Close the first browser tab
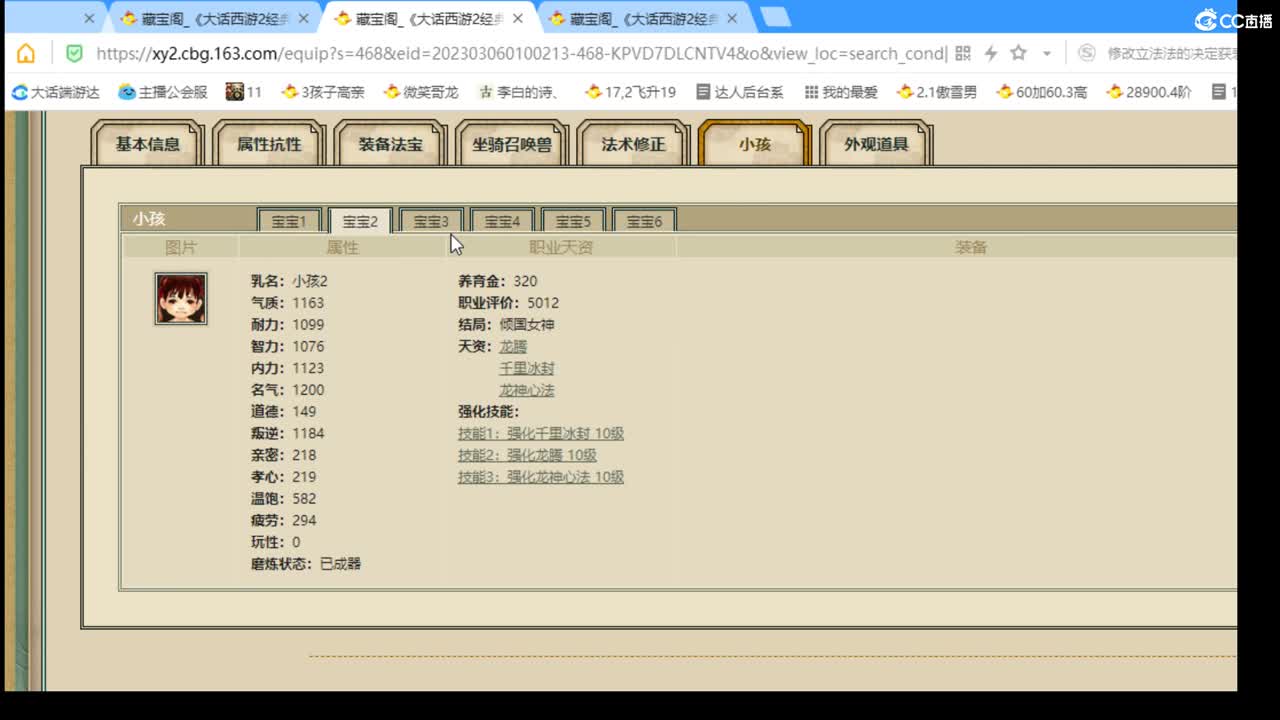1280x720 pixels. pyautogui.click(x=89, y=18)
